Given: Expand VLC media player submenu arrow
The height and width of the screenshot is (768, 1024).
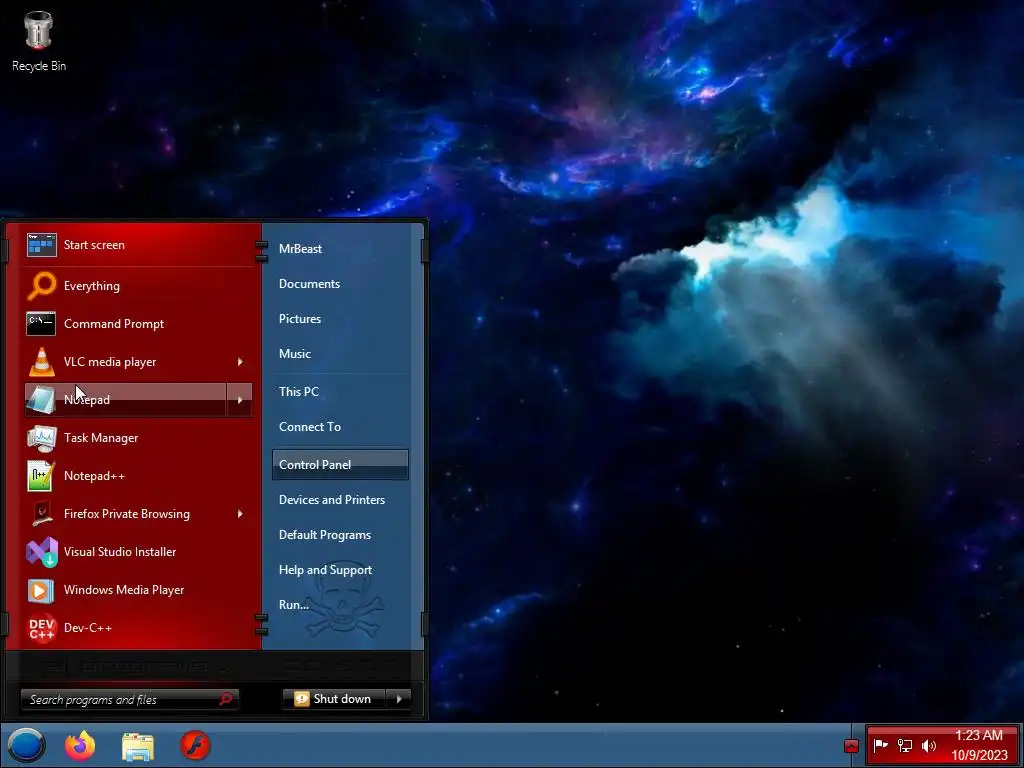Looking at the screenshot, I should click(240, 362).
